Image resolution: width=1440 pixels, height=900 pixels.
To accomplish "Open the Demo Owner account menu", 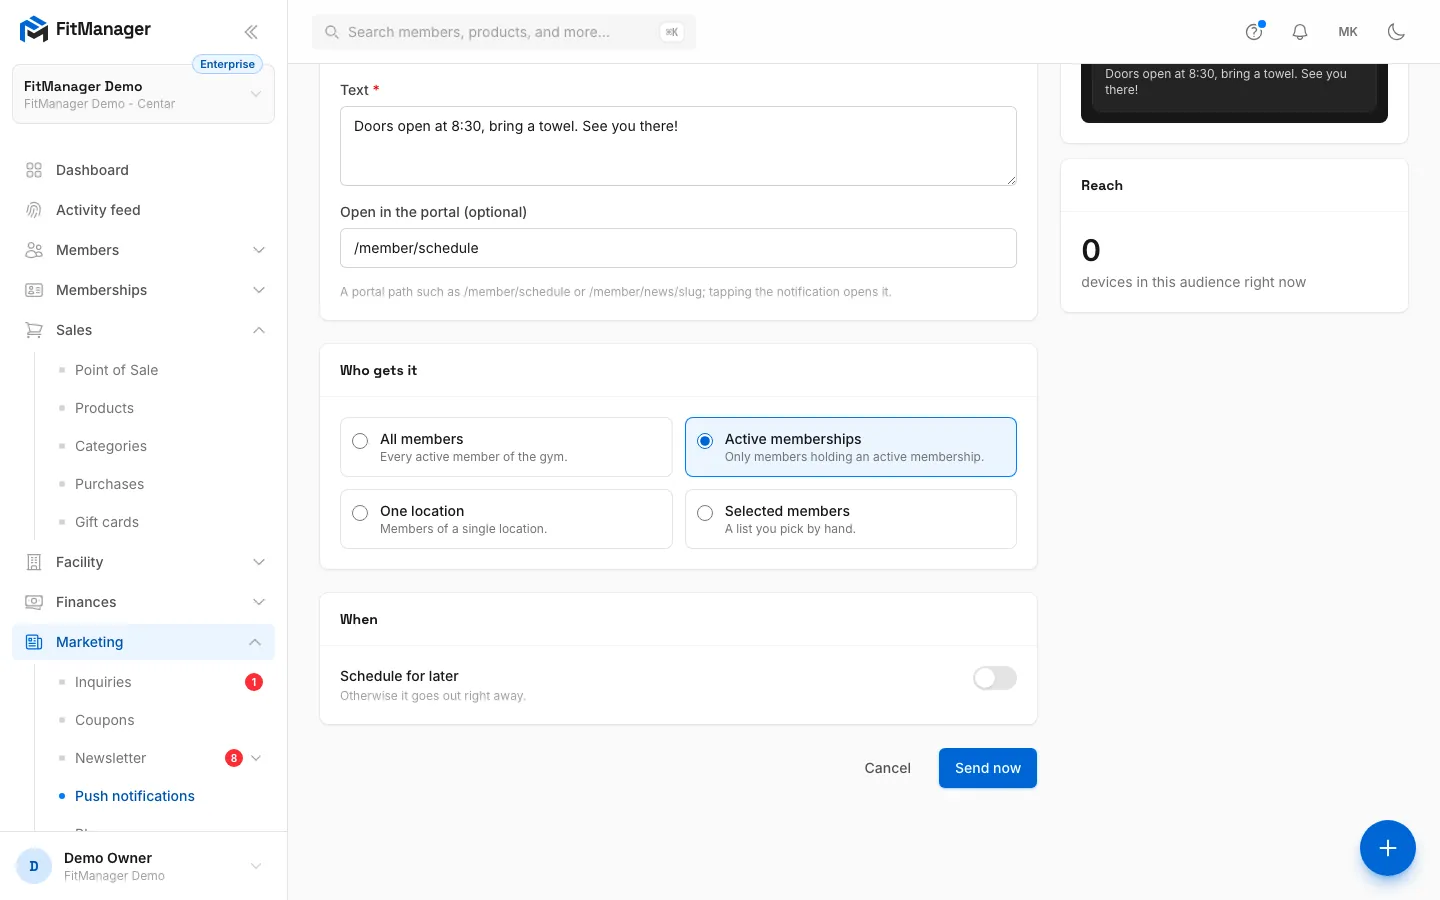I will [143, 866].
